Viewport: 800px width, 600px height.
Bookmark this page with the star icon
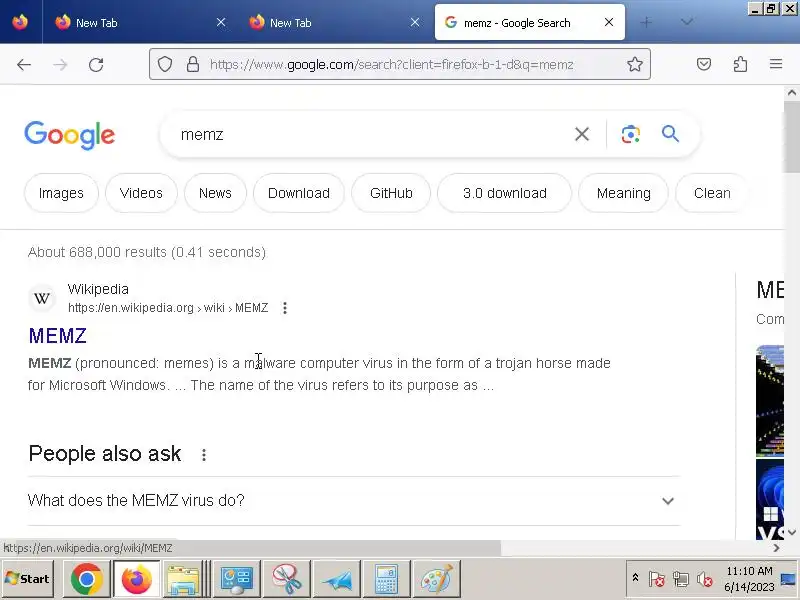635,64
